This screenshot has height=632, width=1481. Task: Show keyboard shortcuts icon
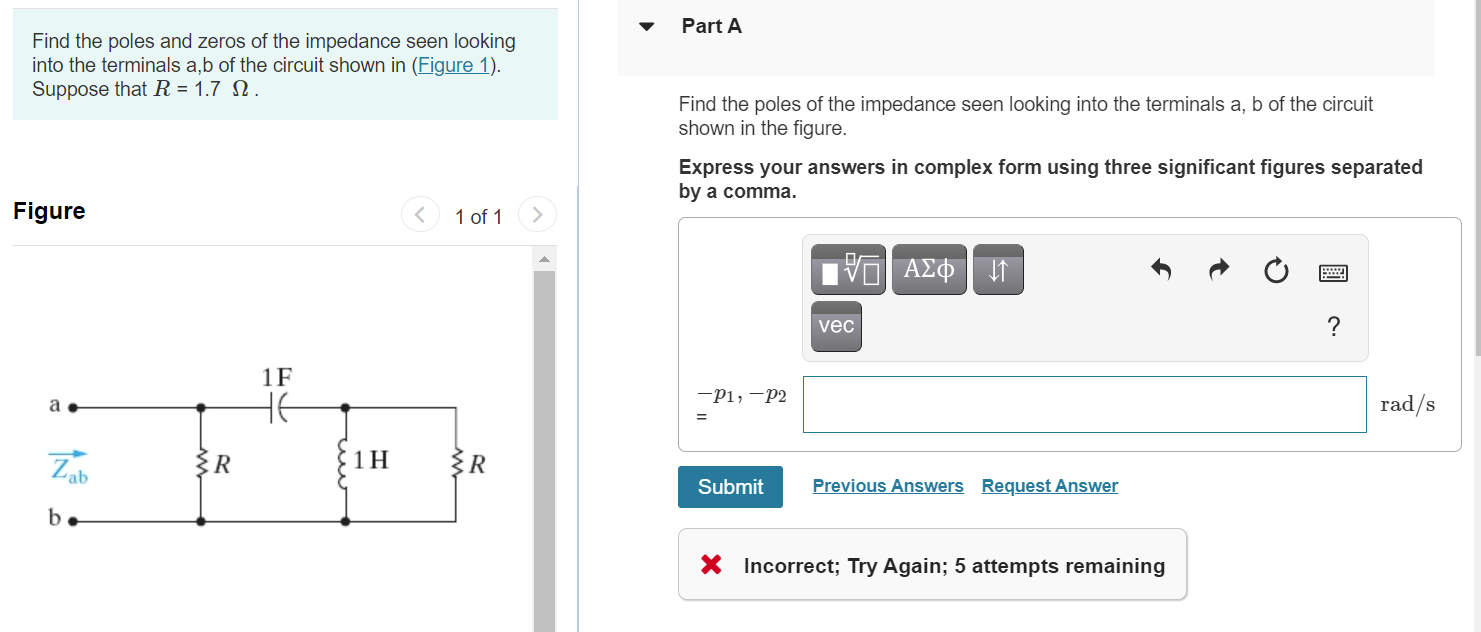pyautogui.click(x=1333, y=272)
